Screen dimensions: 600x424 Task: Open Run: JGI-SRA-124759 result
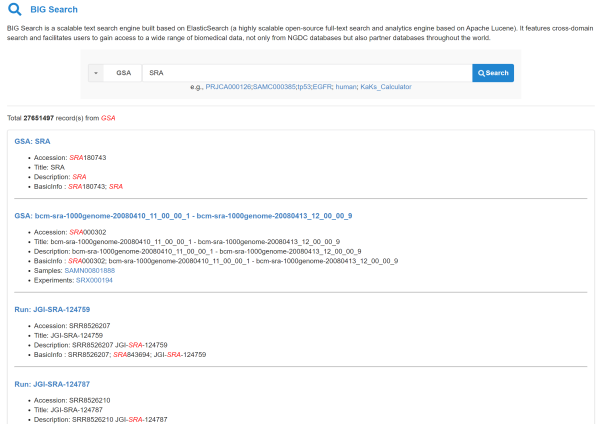pos(52,309)
